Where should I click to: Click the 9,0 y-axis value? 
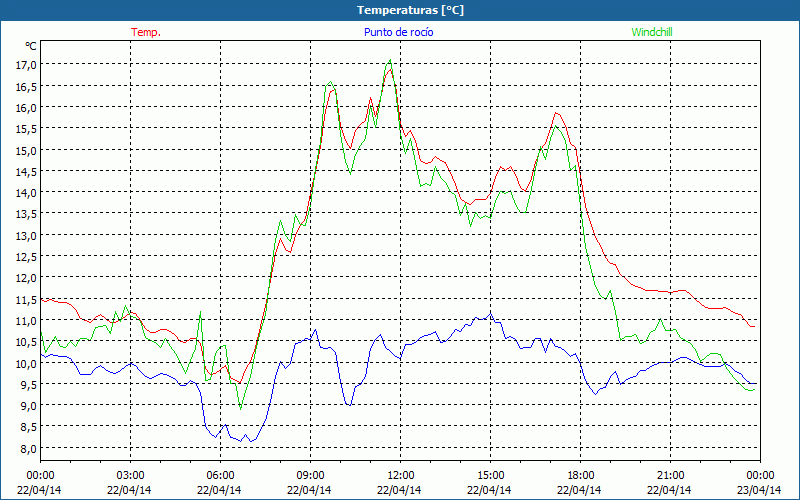(x=30, y=405)
